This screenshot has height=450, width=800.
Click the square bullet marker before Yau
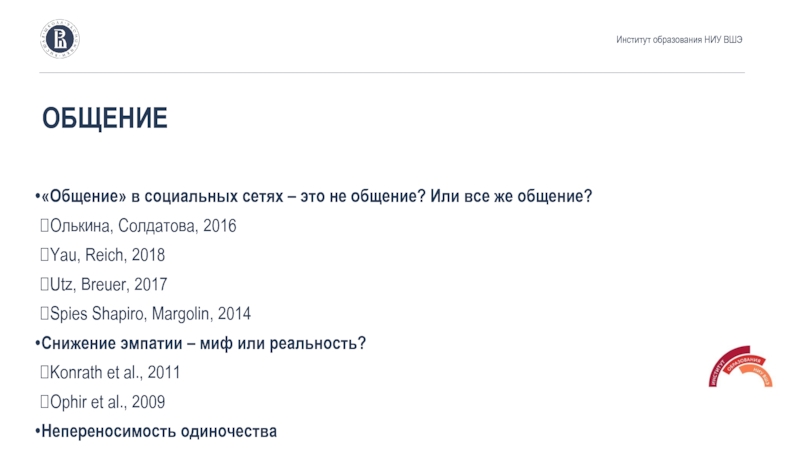(x=44, y=255)
